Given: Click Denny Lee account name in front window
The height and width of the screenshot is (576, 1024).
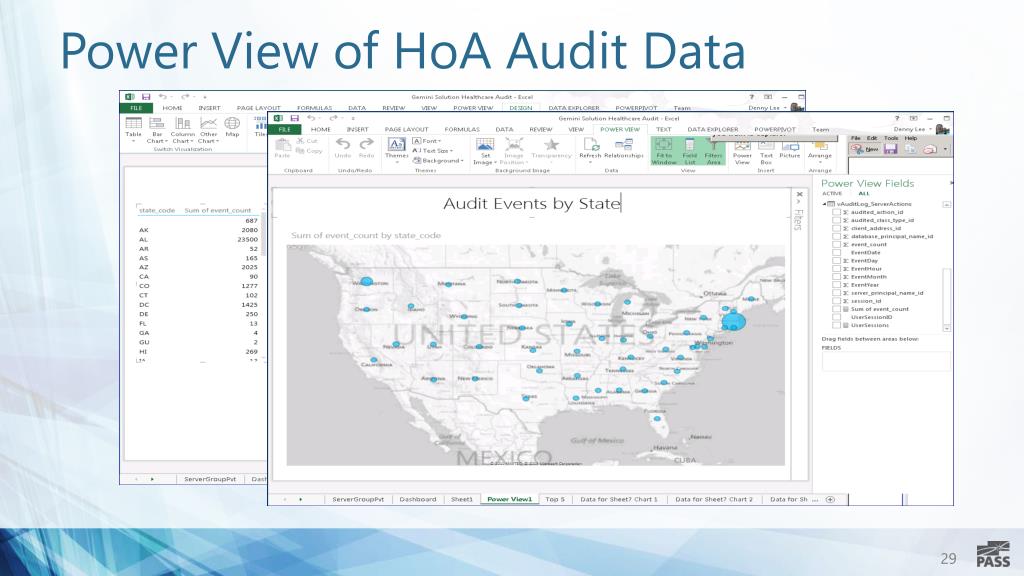Looking at the screenshot, I should [x=909, y=129].
